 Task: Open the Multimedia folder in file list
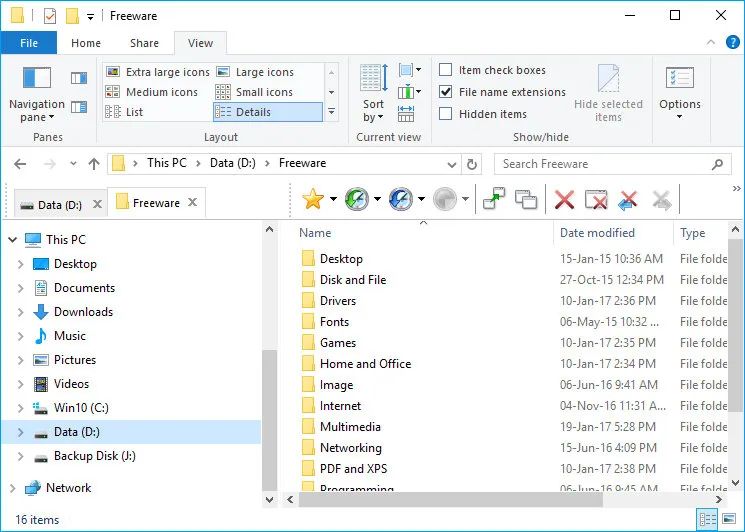pos(350,427)
